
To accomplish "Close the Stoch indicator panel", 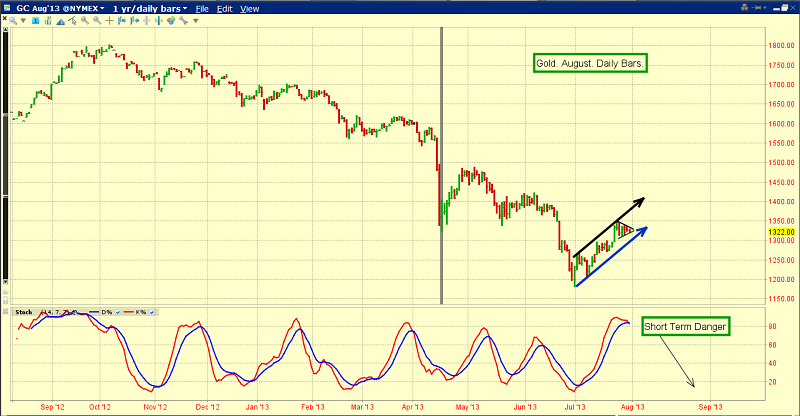I will pos(5,311).
